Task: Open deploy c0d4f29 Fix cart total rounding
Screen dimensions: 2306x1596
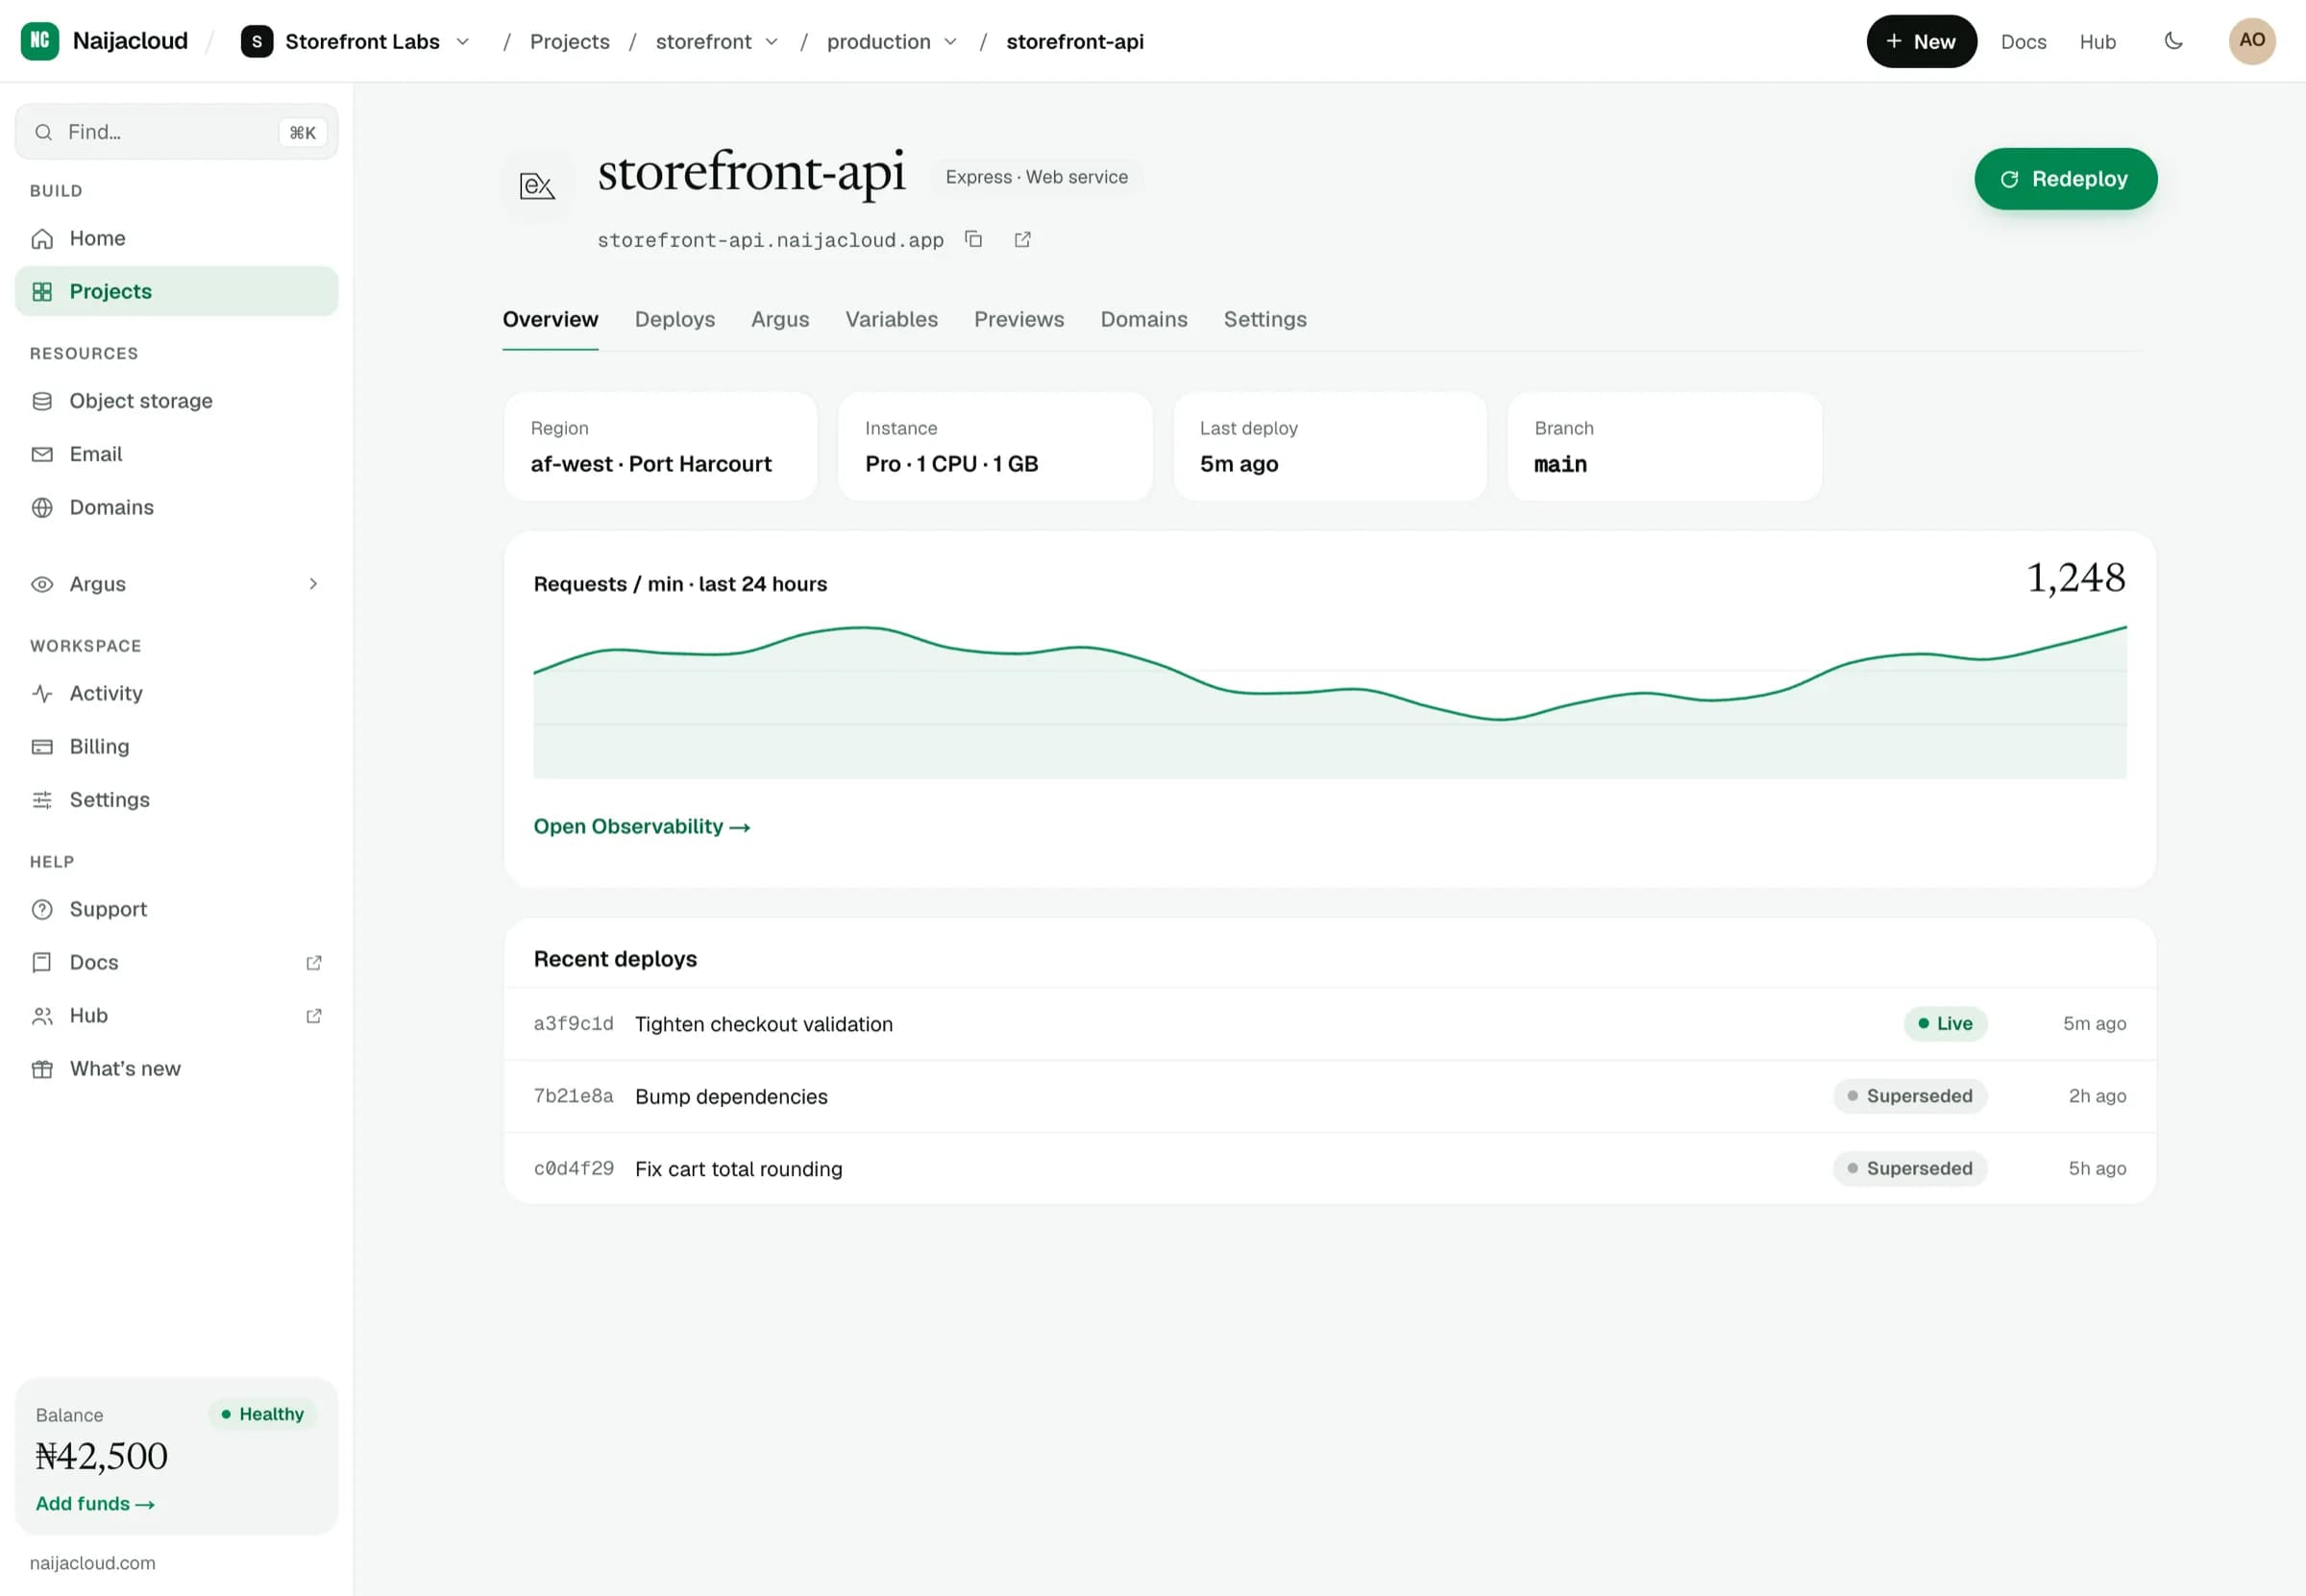Action: [1329, 1169]
